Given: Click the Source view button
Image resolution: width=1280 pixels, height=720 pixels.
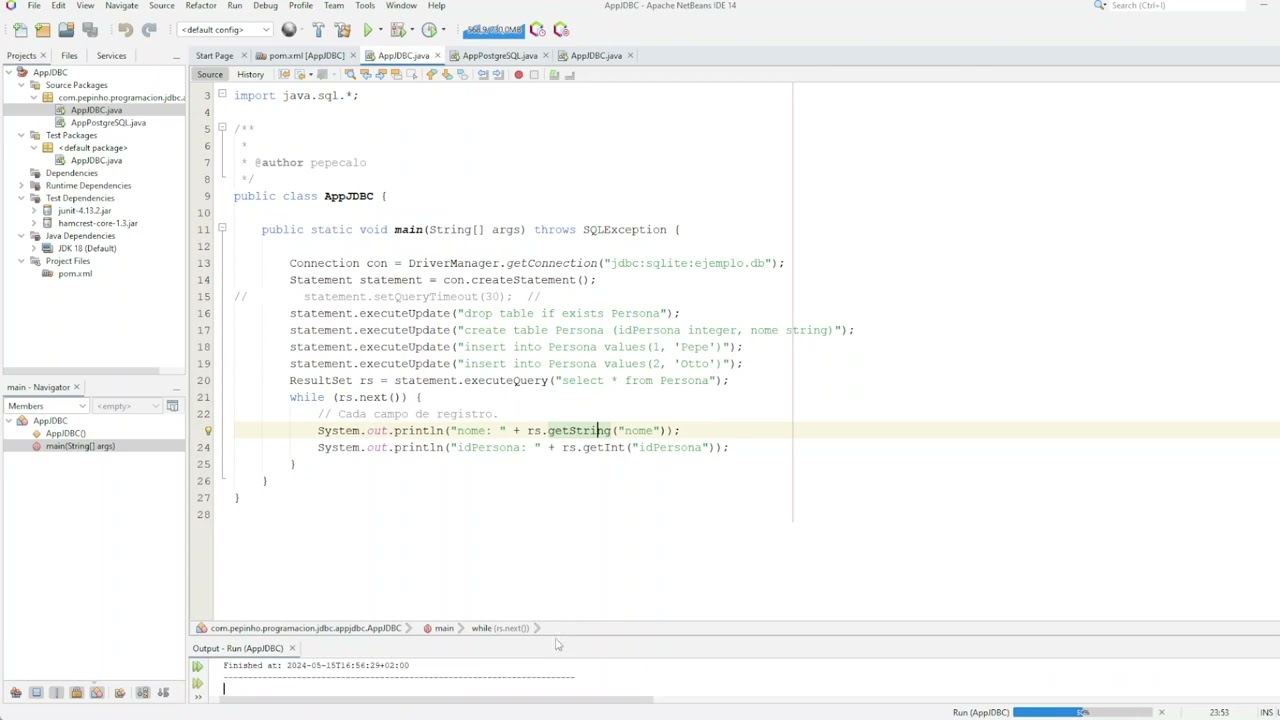Looking at the screenshot, I should tap(210, 74).
